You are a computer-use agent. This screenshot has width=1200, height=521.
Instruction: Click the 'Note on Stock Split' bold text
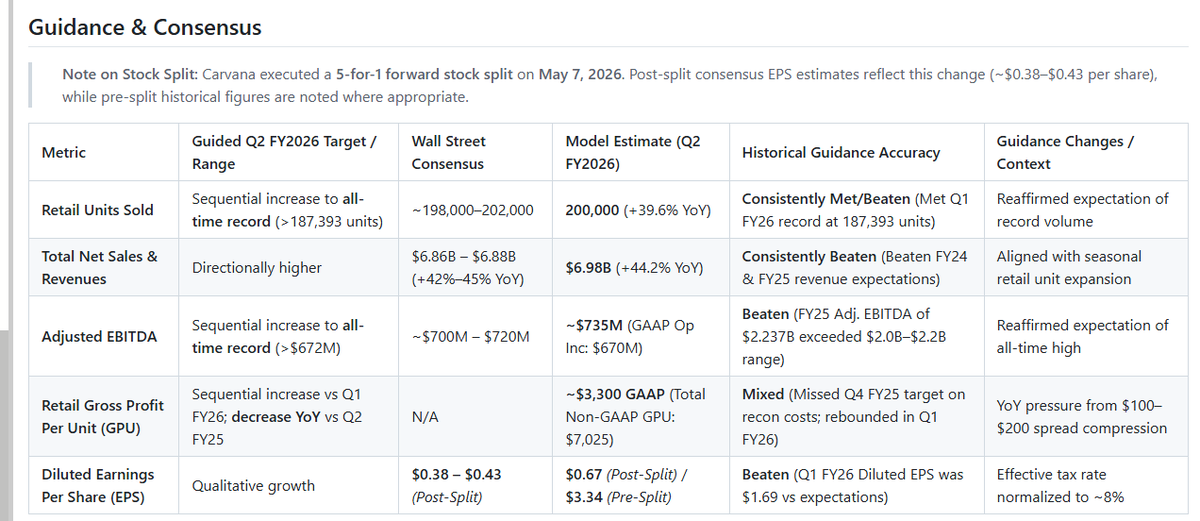pos(127,75)
